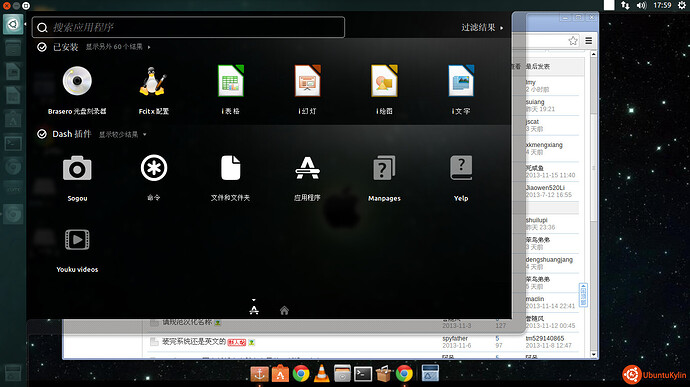Click the Ubuntu Dash launcher button
This screenshot has width=690, height=387.
(13, 24)
